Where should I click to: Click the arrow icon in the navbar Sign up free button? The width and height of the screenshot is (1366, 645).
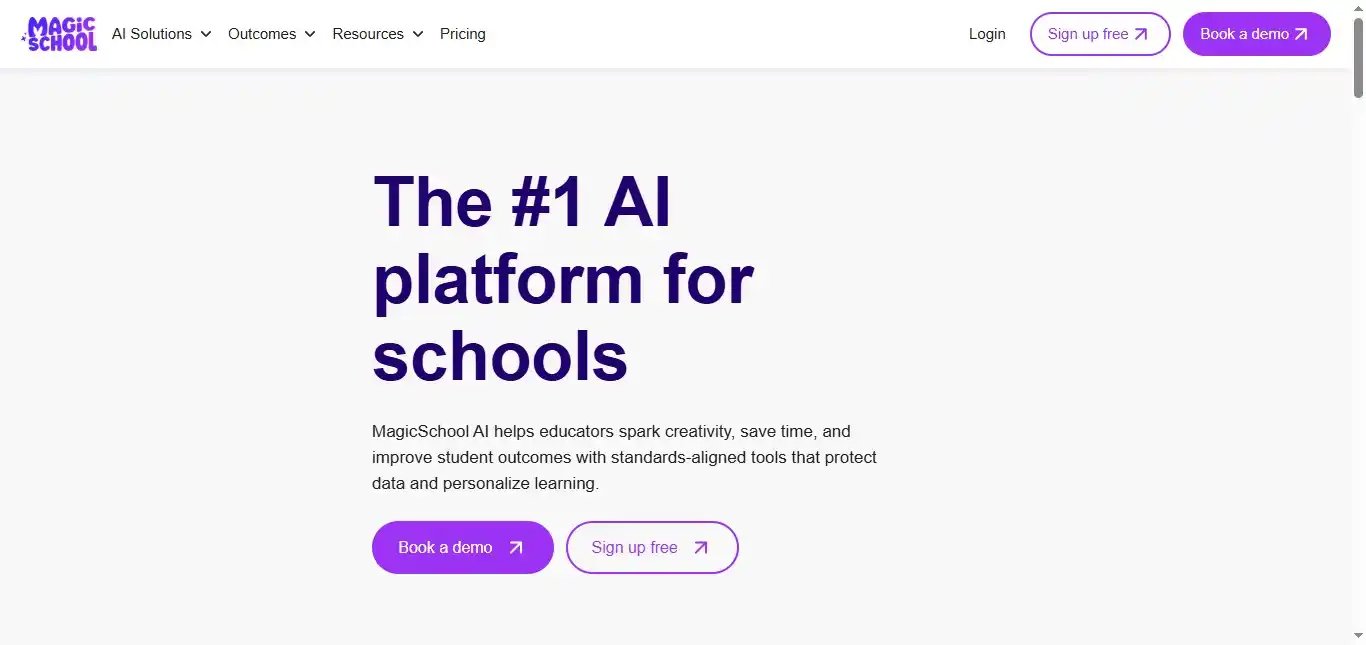(x=1141, y=34)
